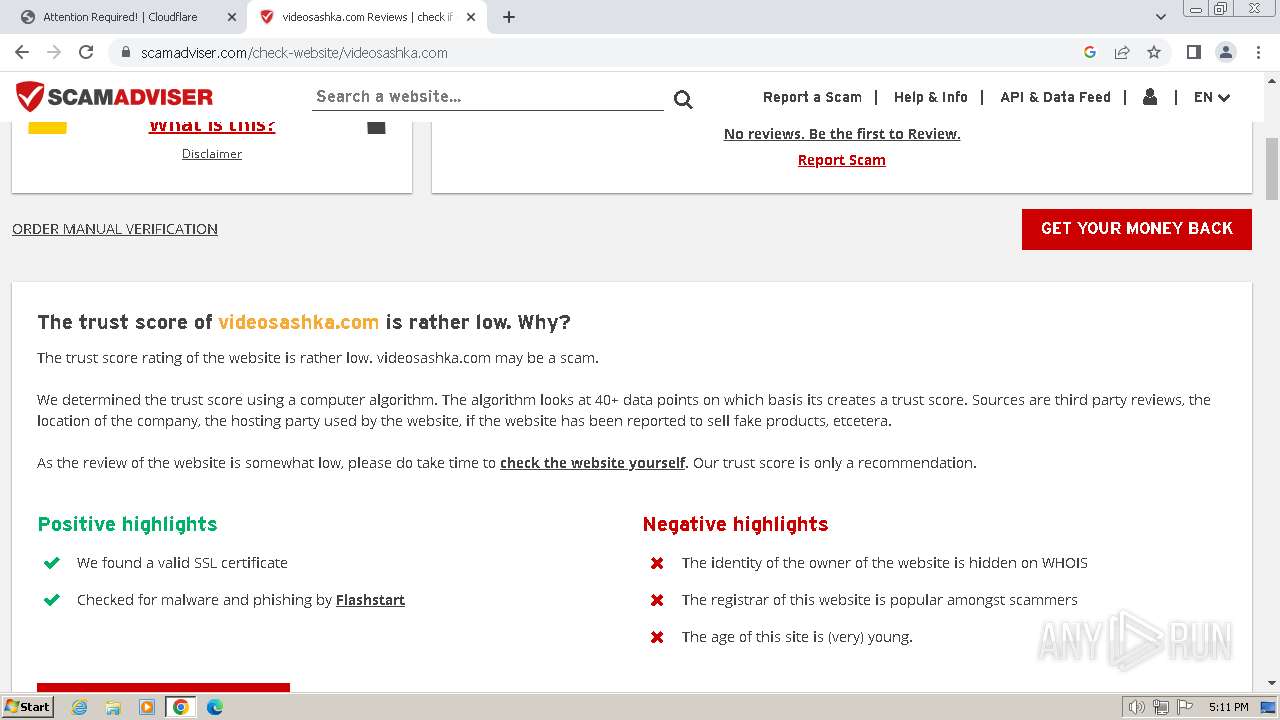Image resolution: width=1280 pixels, height=720 pixels.
Task: Open a new browser tab
Action: [x=508, y=17]
